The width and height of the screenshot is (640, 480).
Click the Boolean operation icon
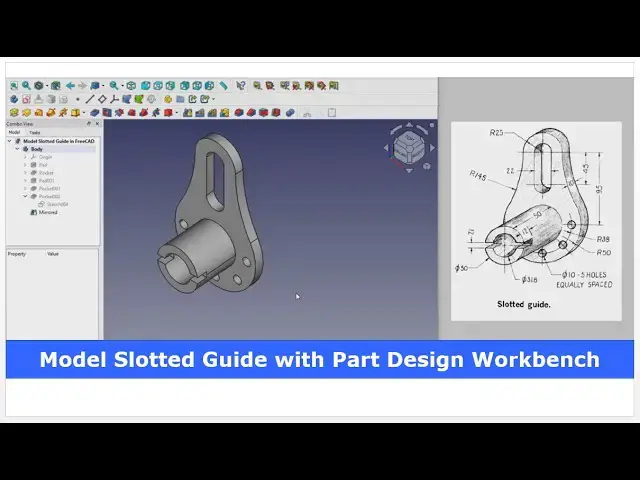(290, 113)
